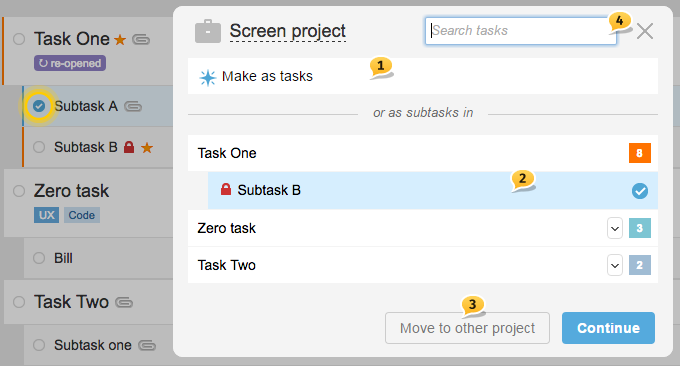Choose Zero task as parent task

(x=423, y=228)
